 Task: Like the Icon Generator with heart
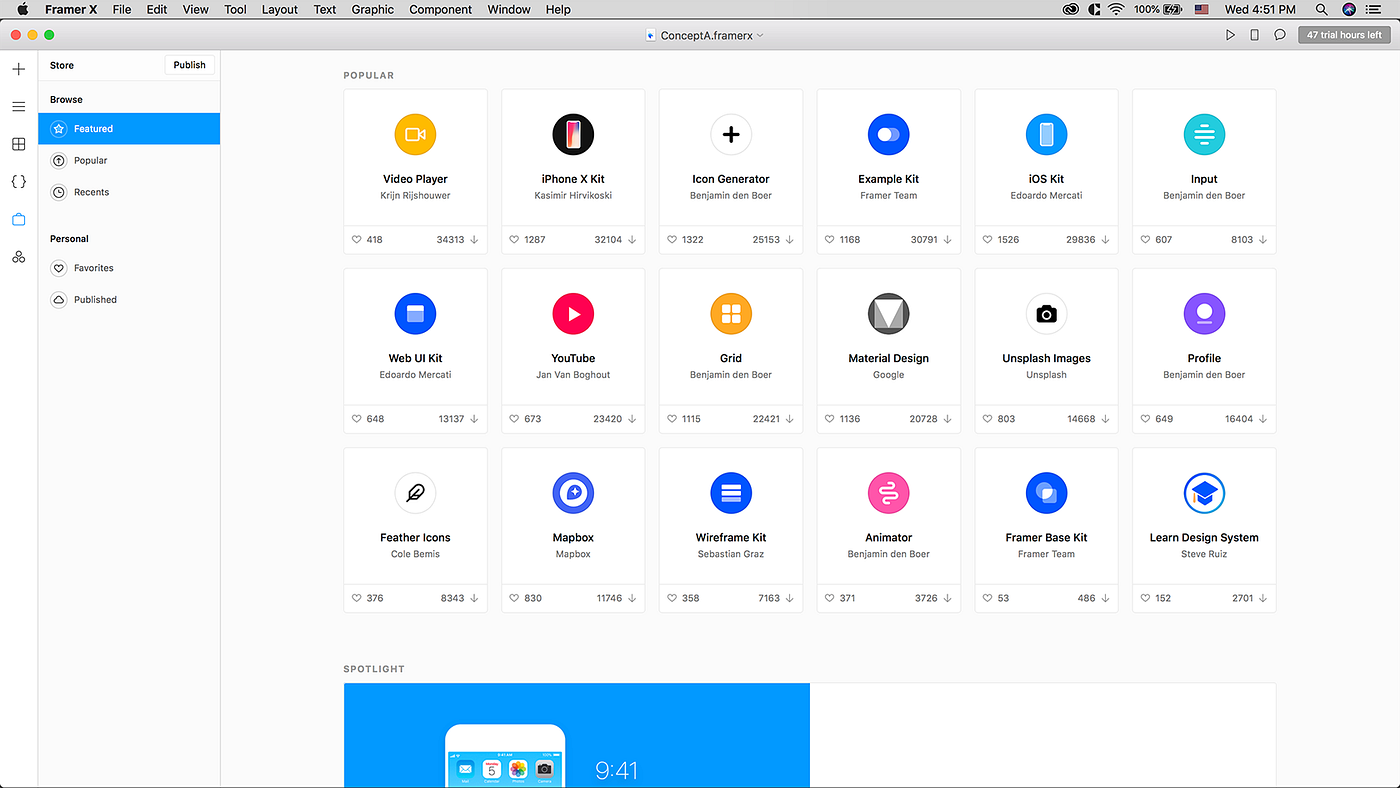[673, 240]
